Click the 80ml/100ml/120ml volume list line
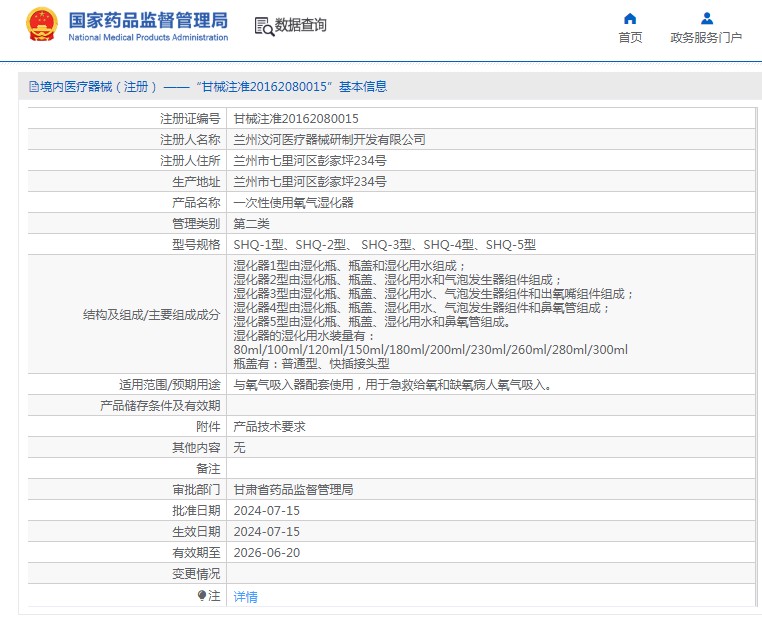The image size is (762, 621). [431, 349]
